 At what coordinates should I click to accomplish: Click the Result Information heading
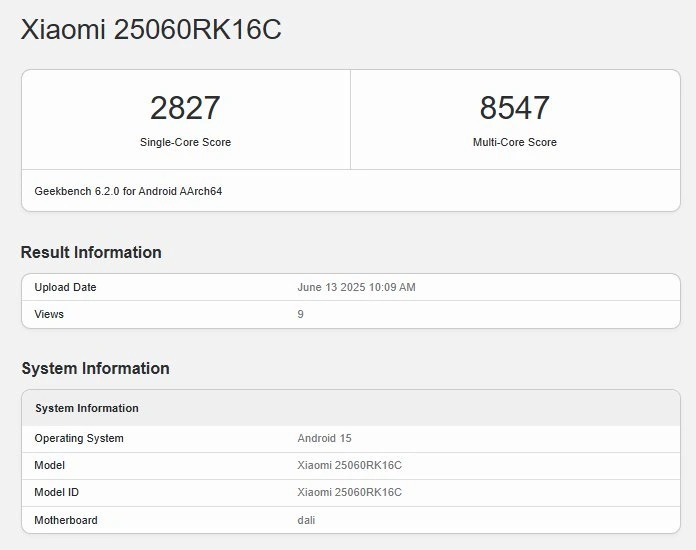(91, 252)
